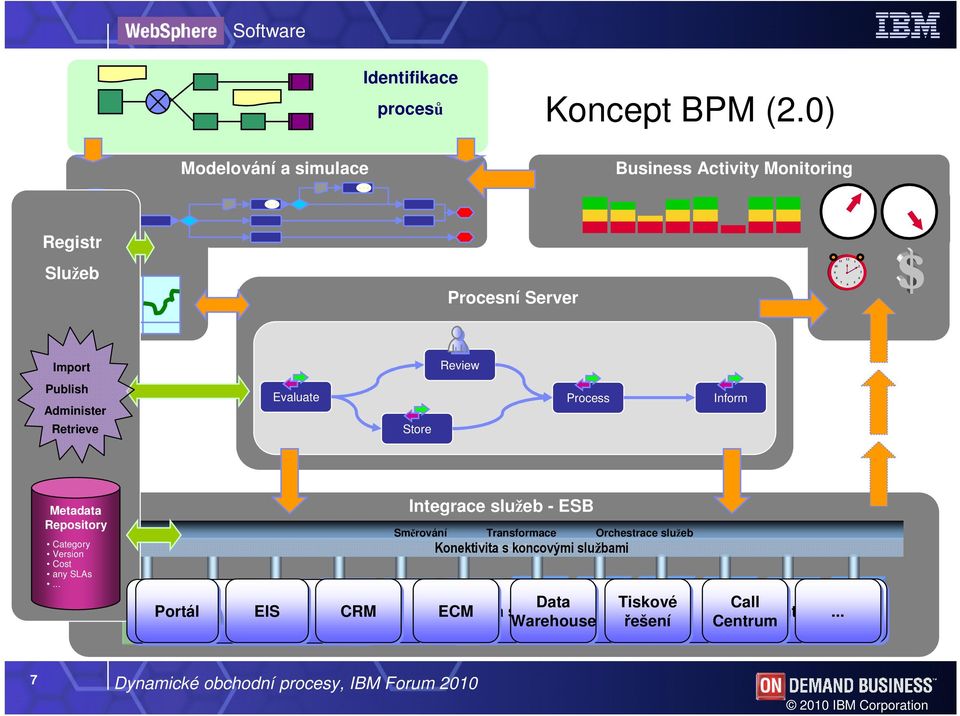
Task: Select the 'Identifikace procesů' label
Action: tap(410, 93)
